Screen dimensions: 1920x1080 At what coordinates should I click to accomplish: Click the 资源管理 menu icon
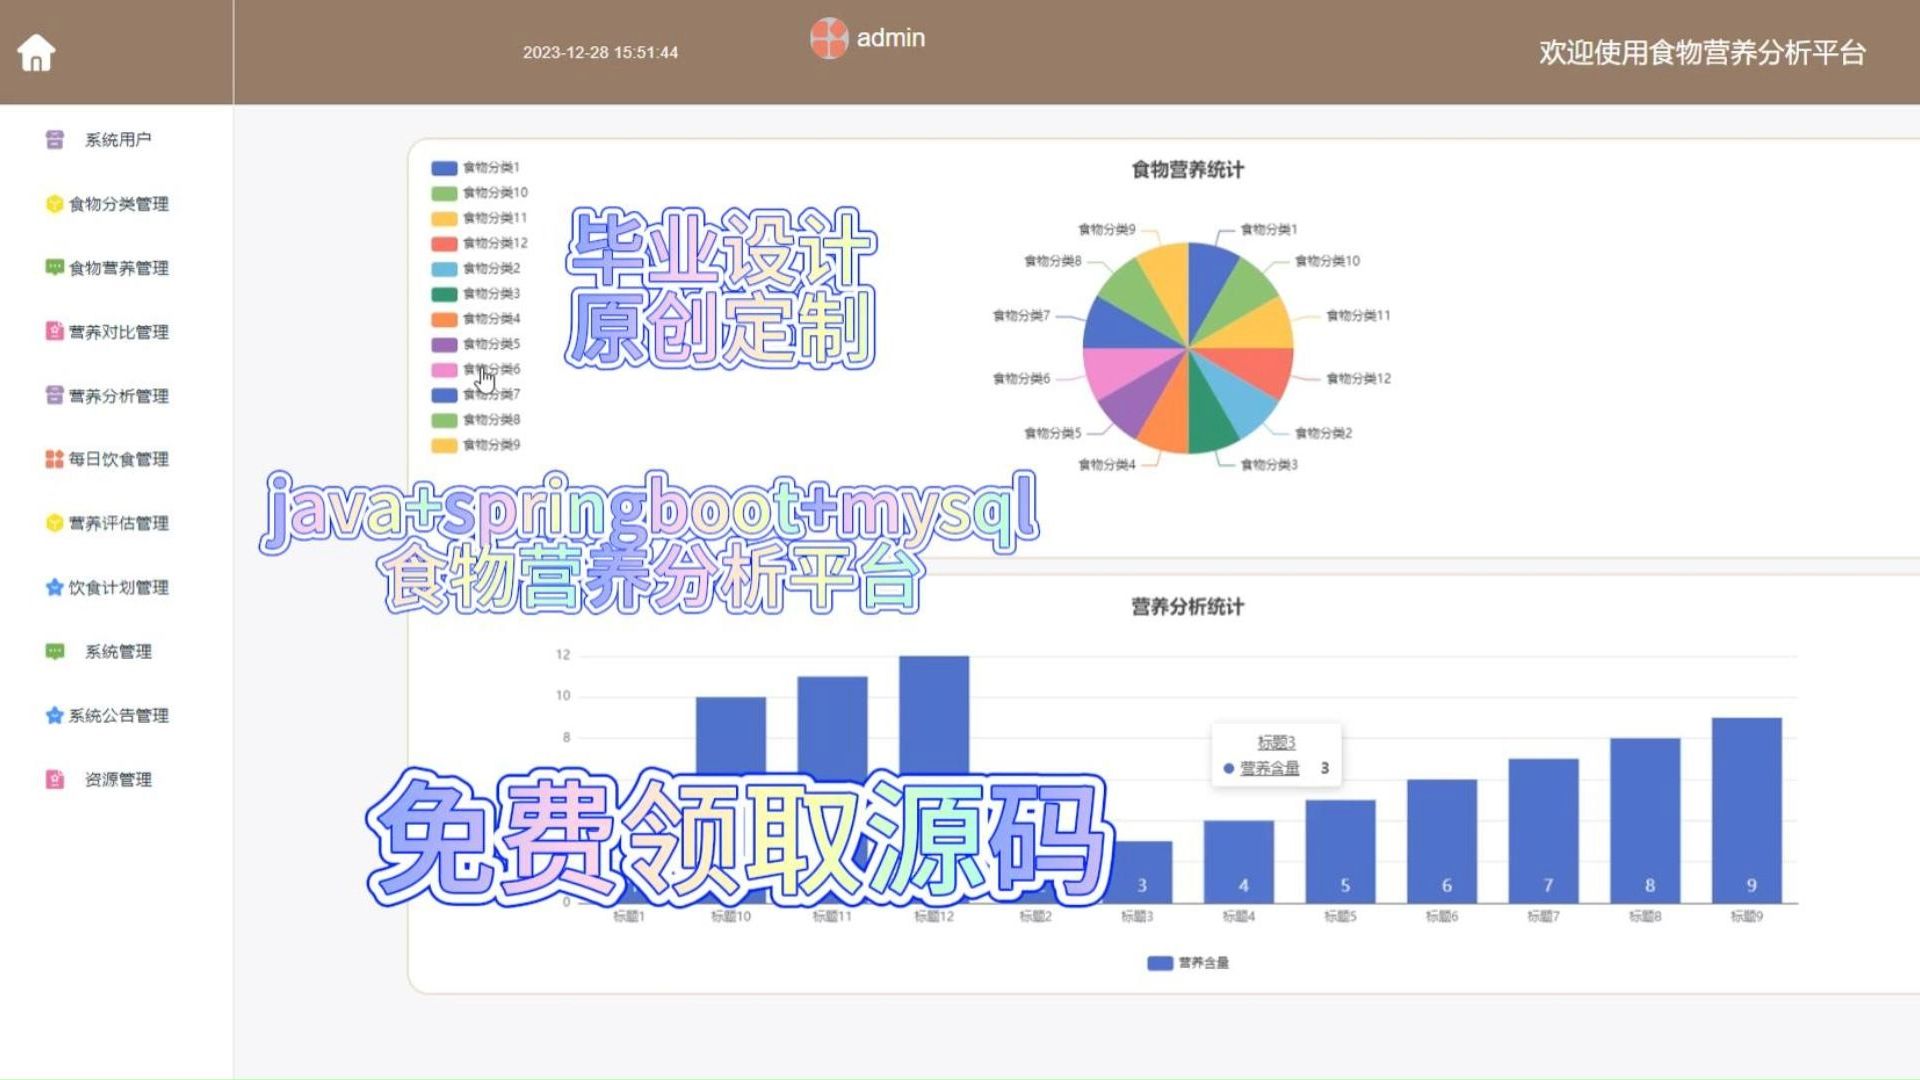[55, 779]
